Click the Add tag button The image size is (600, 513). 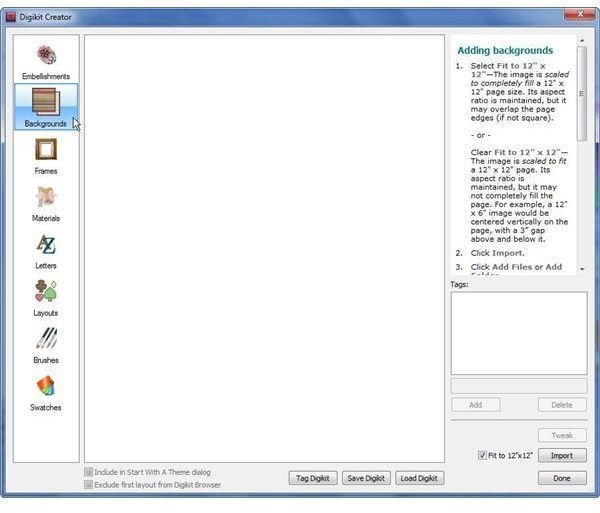tap(476, 405)
